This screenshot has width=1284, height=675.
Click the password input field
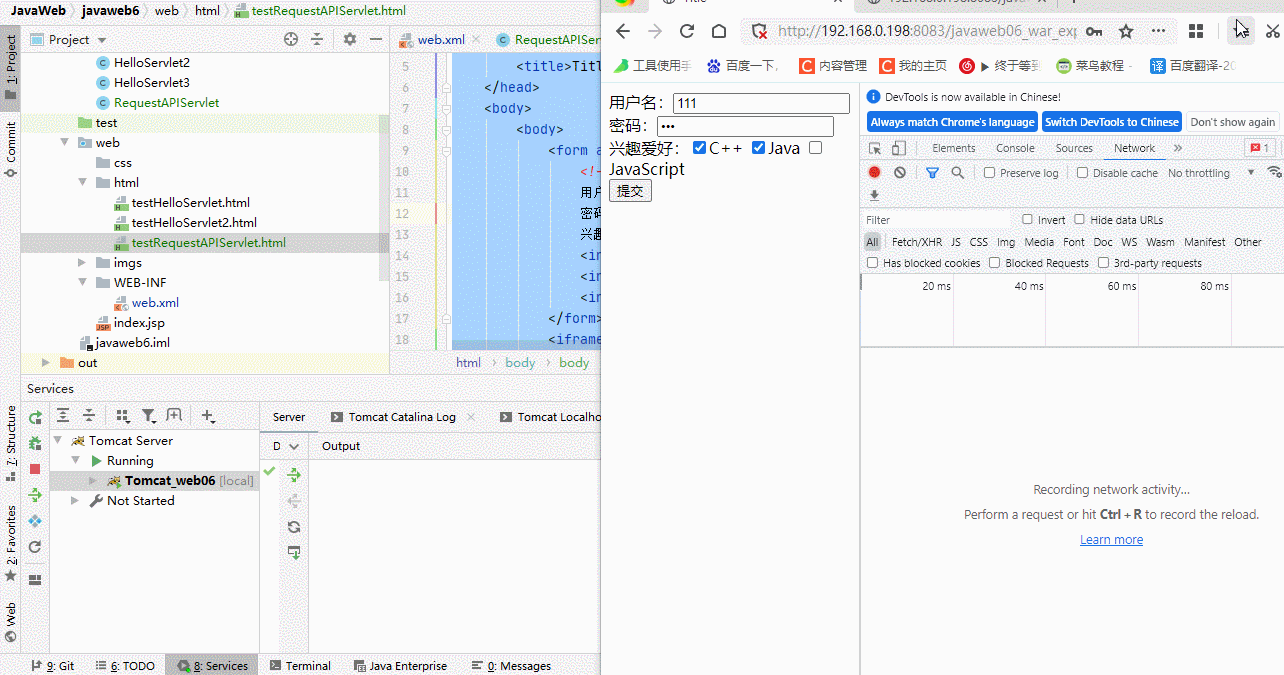(745, 126)
